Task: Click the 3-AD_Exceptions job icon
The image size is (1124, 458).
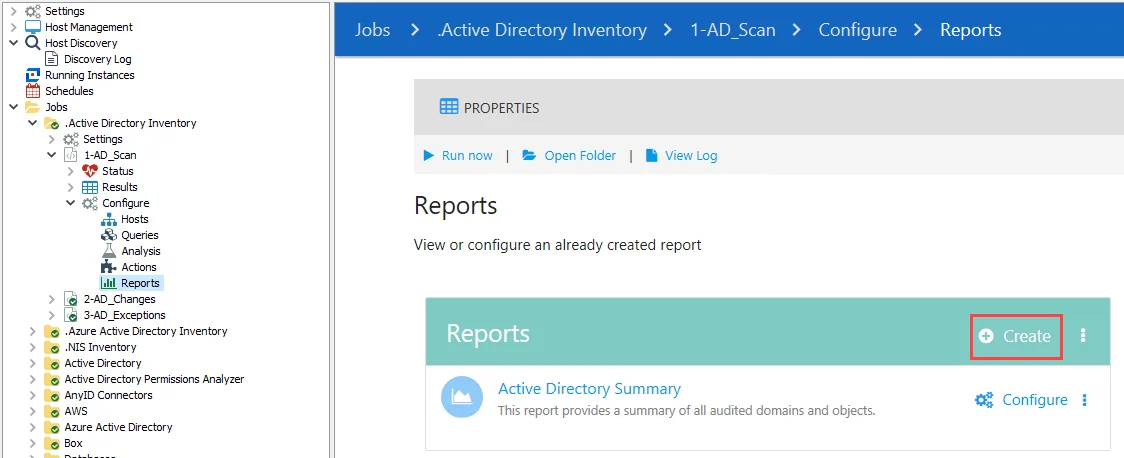Action: 71,315
